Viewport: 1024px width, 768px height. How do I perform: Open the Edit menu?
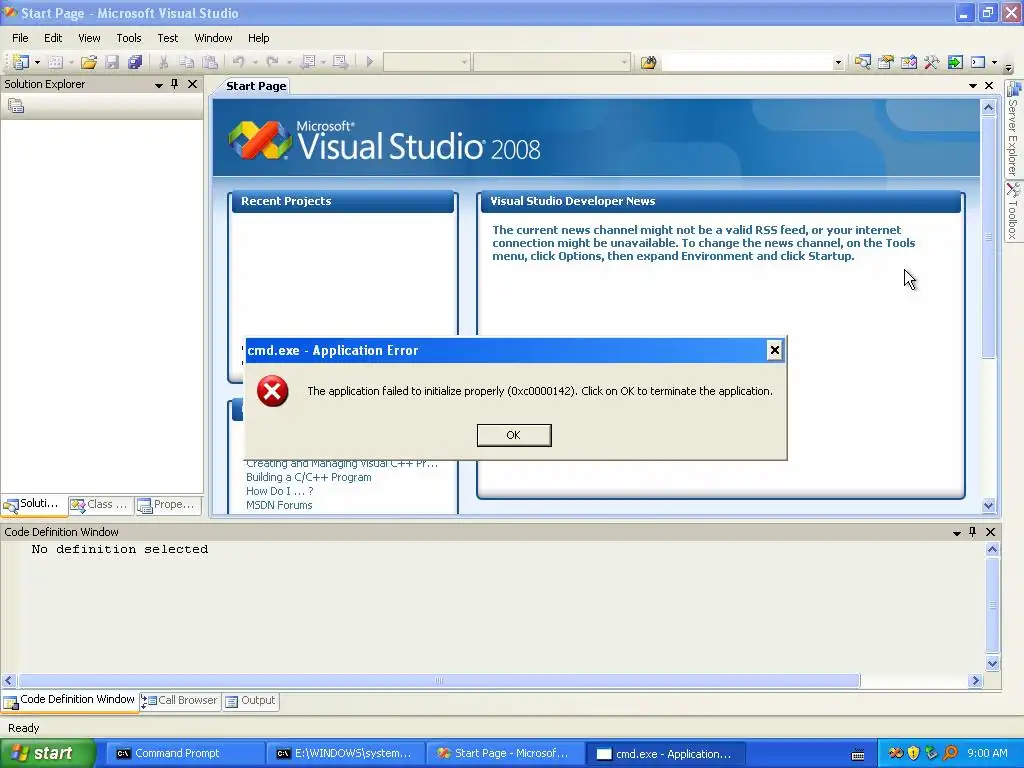[53, 38]
